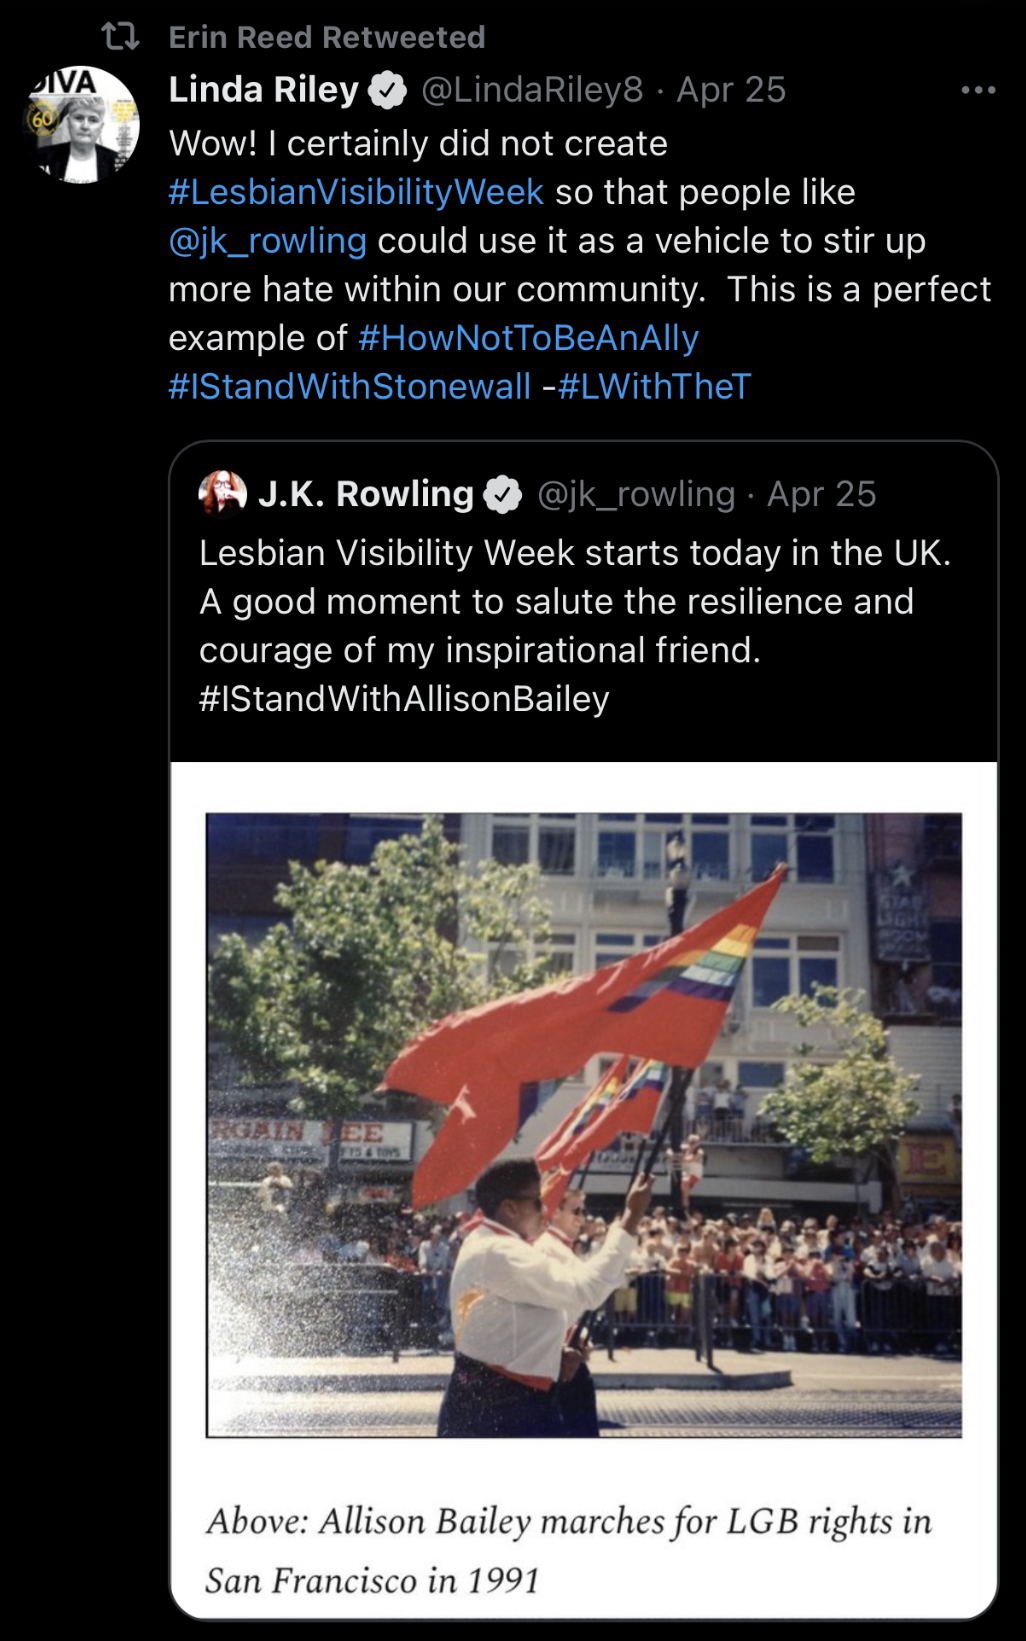Click J.K. Rowling's small avatar
Screen dimensions: 1026x1641
coord(222,494)
